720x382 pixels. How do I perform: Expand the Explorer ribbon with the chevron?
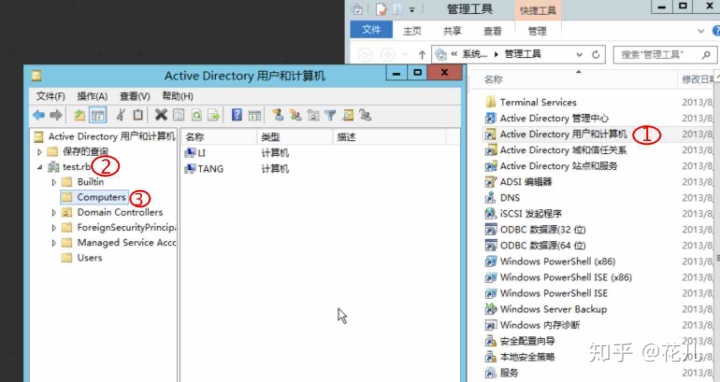pyautogui.click(x=701, y=31)
